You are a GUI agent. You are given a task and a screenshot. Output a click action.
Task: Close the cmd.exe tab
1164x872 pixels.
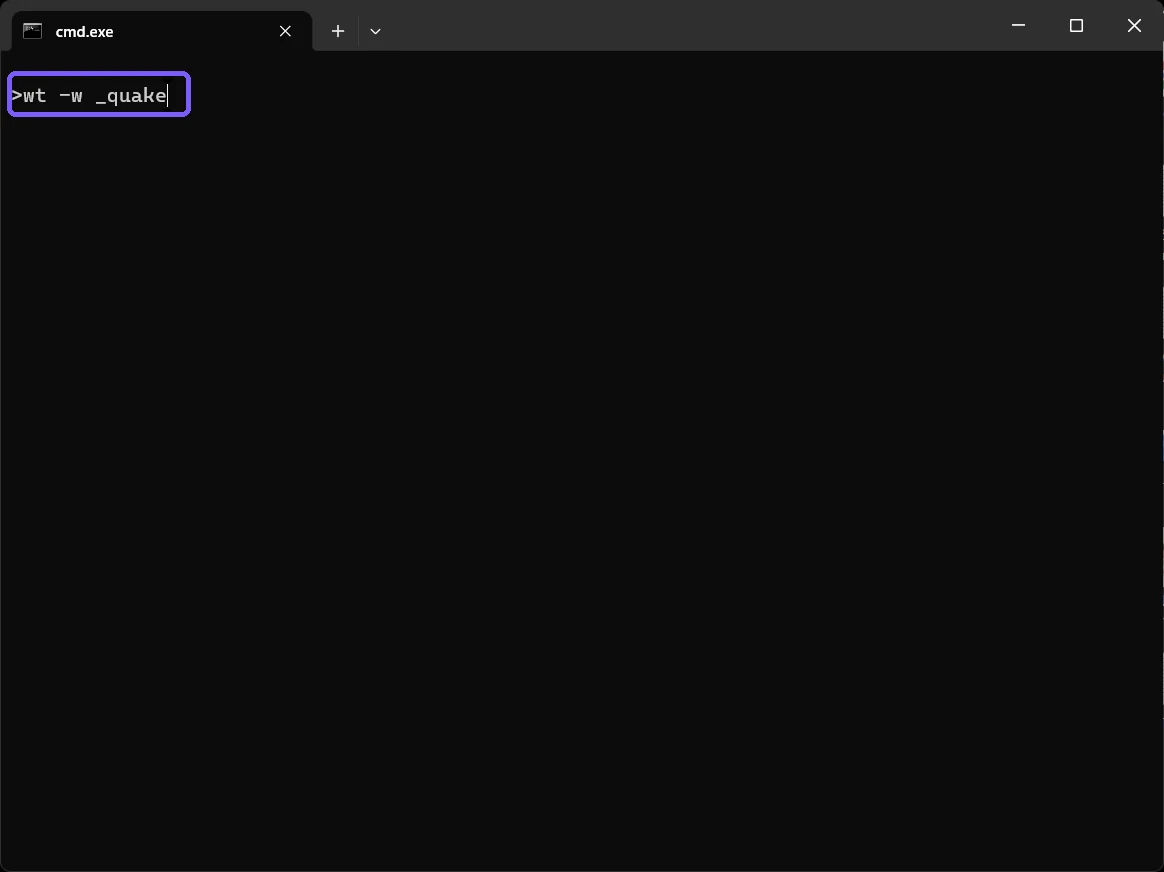(x=285, y=31)
